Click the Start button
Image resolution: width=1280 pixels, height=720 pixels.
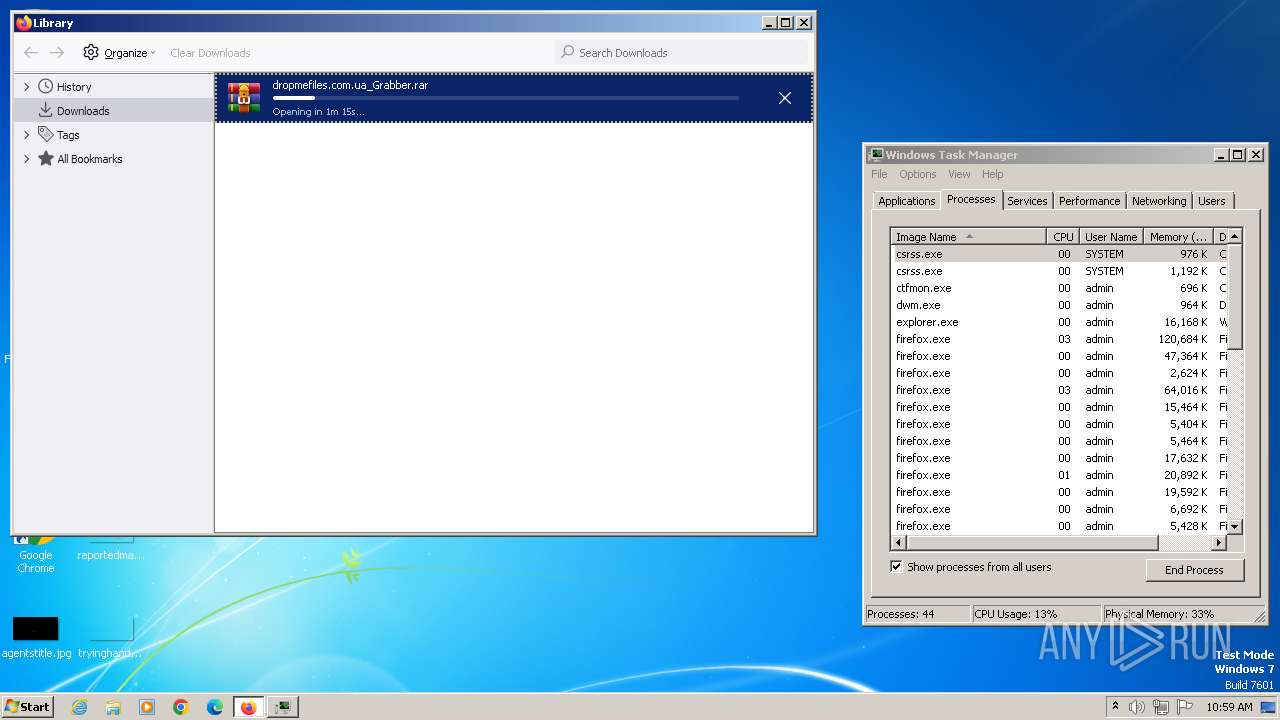[27, 707]
